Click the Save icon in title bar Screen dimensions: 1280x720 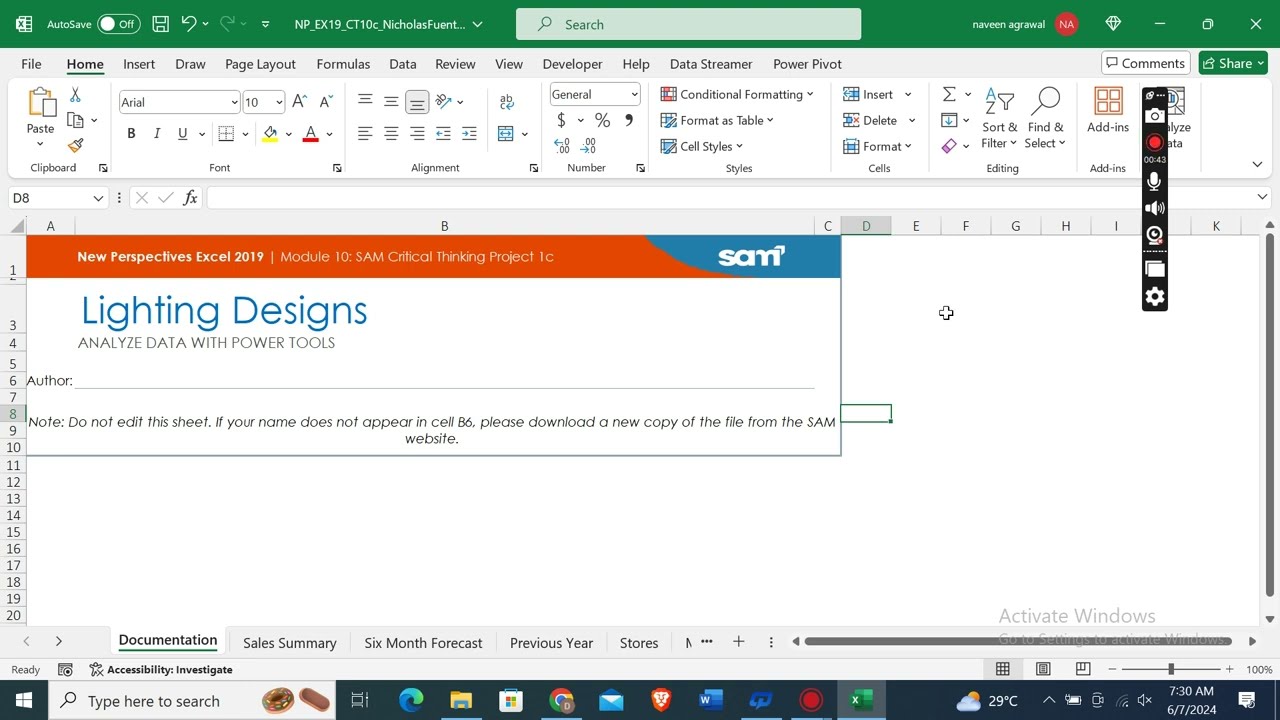click(160, 24)
